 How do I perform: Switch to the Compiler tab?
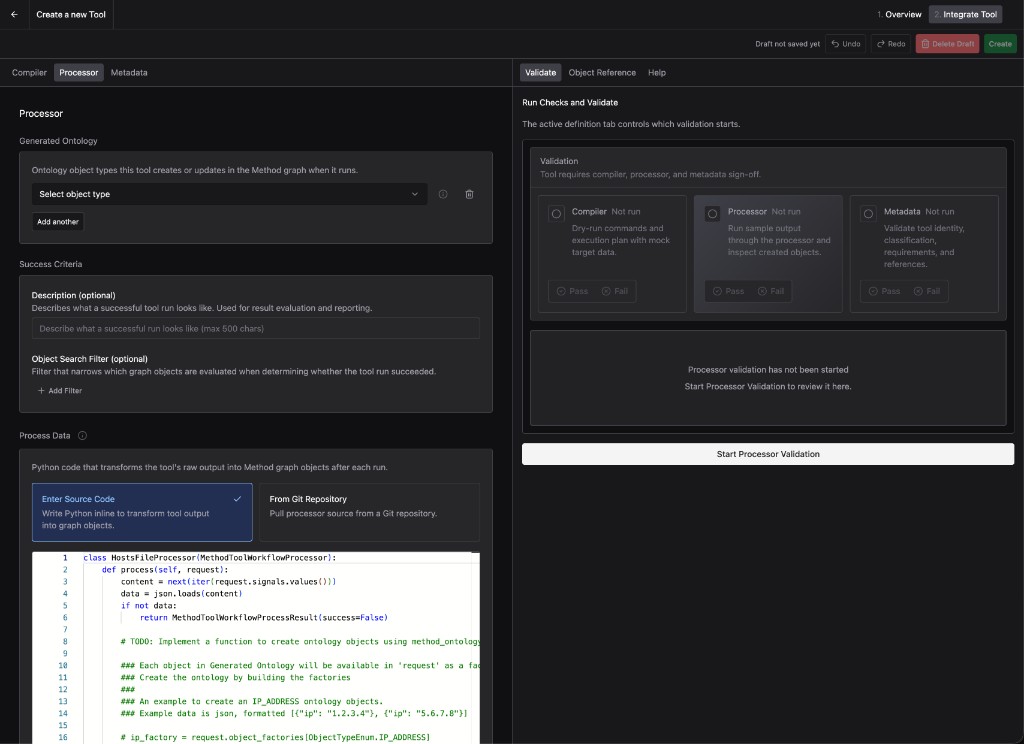pos(29,73)
